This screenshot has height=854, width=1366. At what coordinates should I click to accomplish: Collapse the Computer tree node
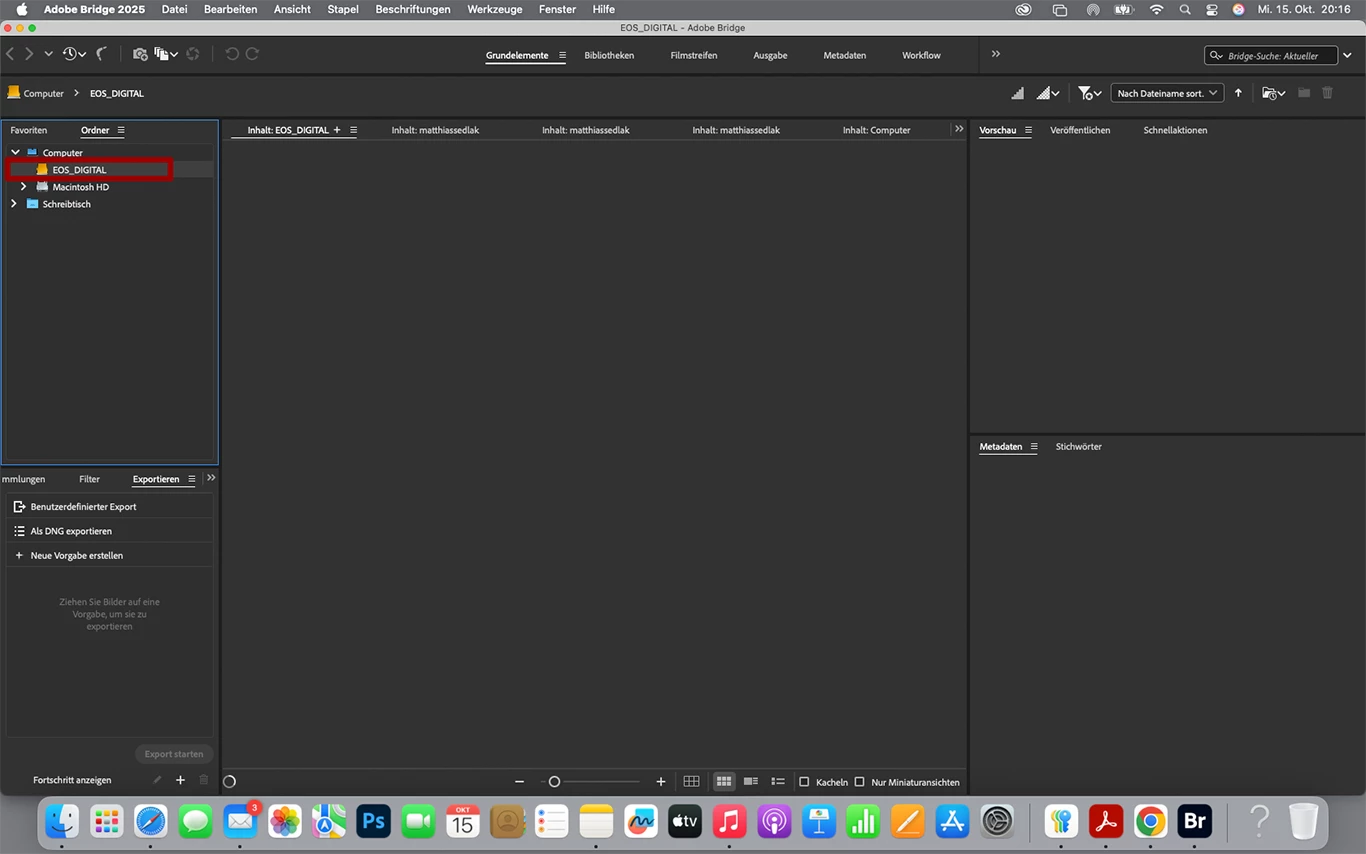(15, 152)
